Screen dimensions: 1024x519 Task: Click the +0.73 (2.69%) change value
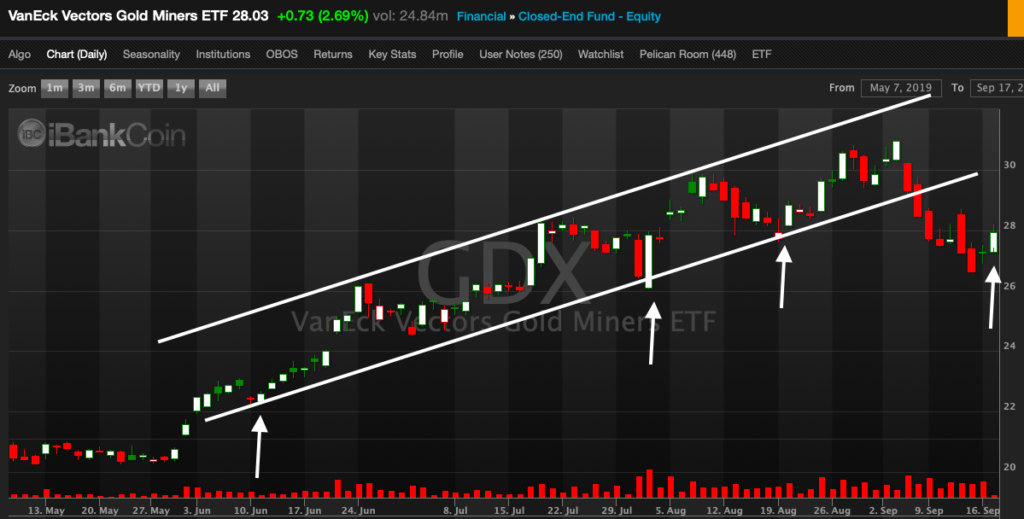tap(323, 16)
